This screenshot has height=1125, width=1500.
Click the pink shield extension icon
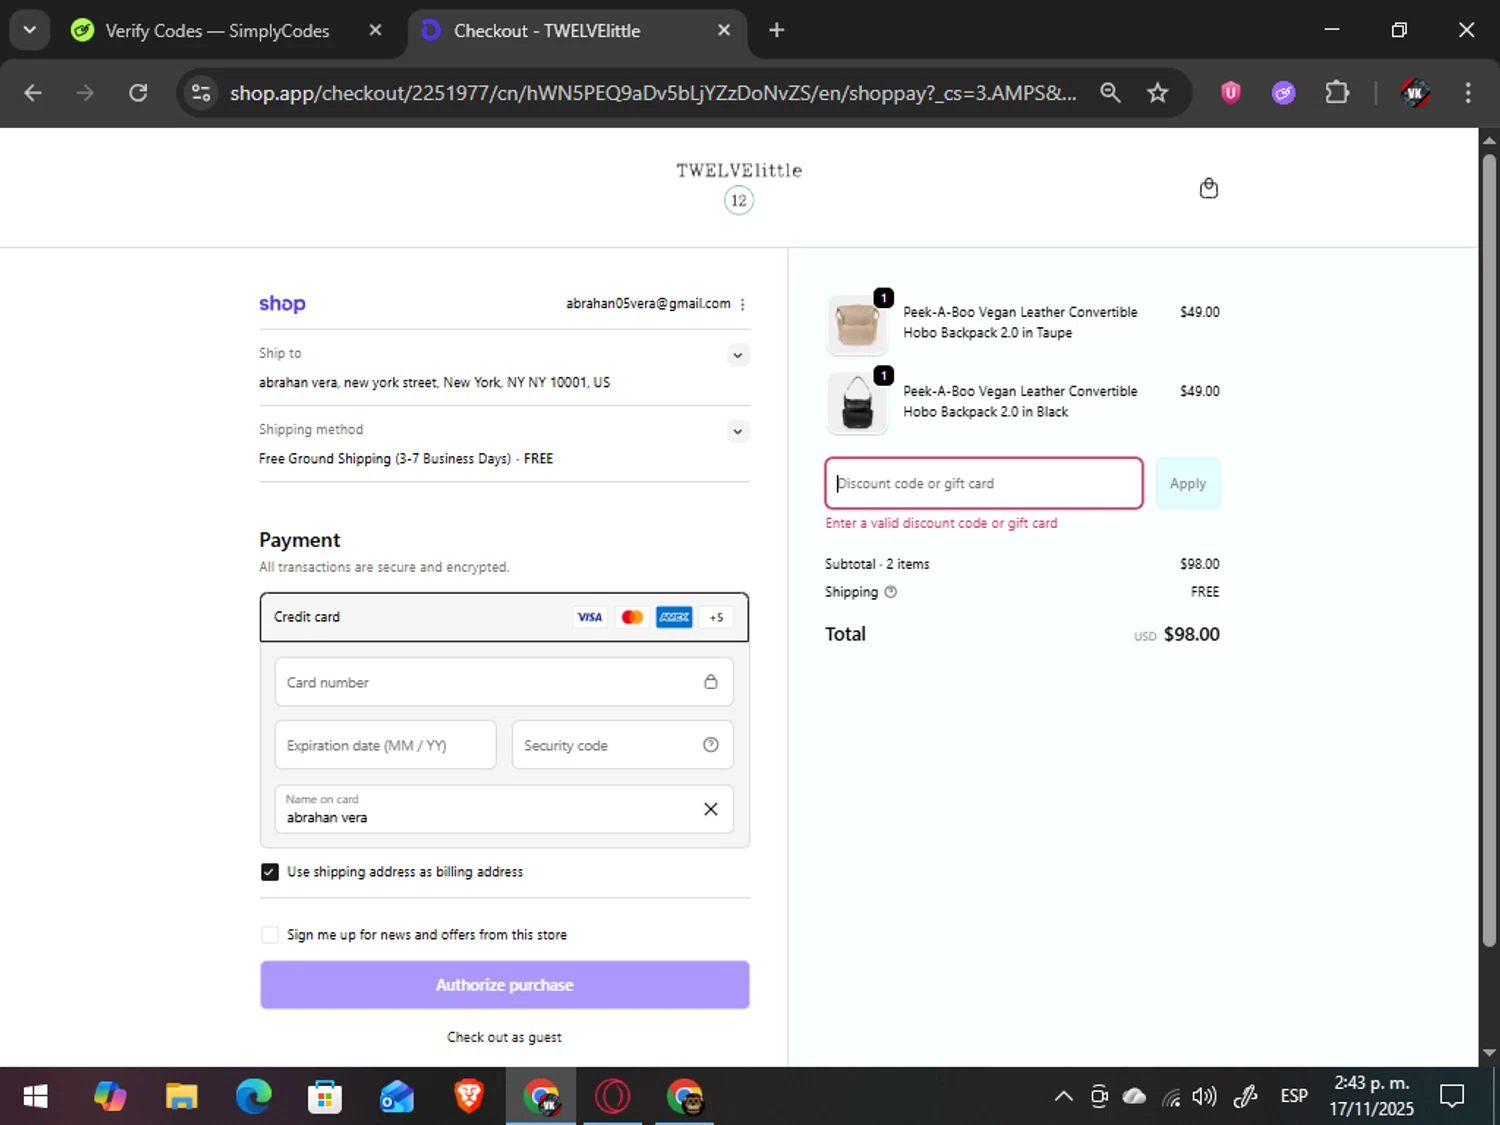[x=1231, y=93]
